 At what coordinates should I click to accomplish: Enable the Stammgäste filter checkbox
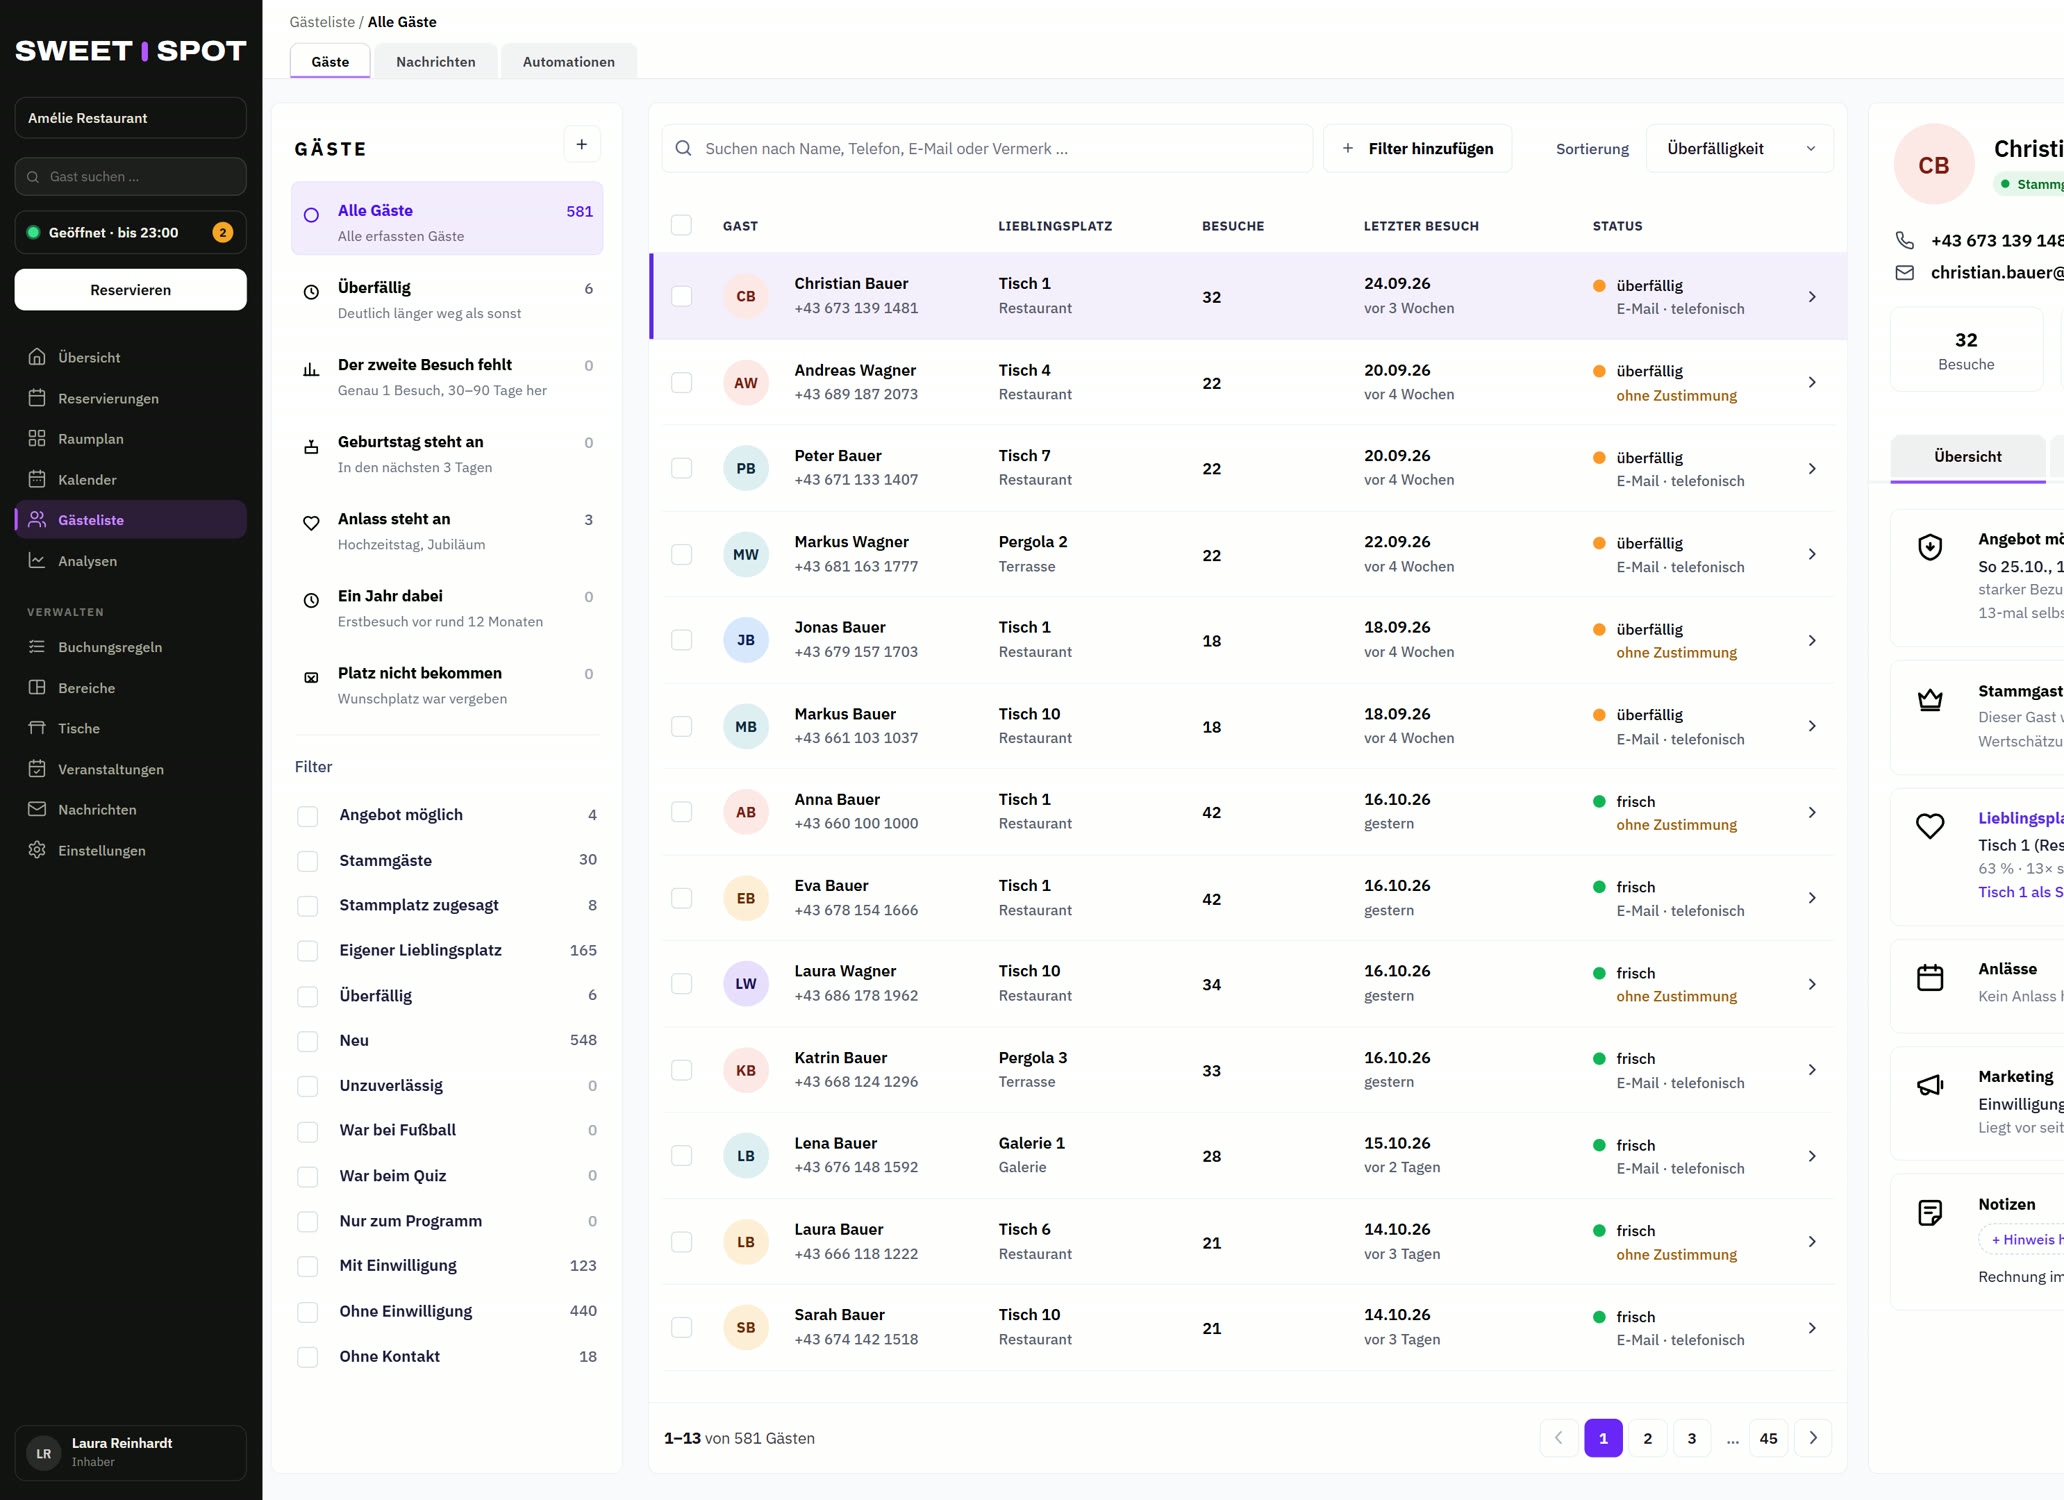tap(308, 861)
